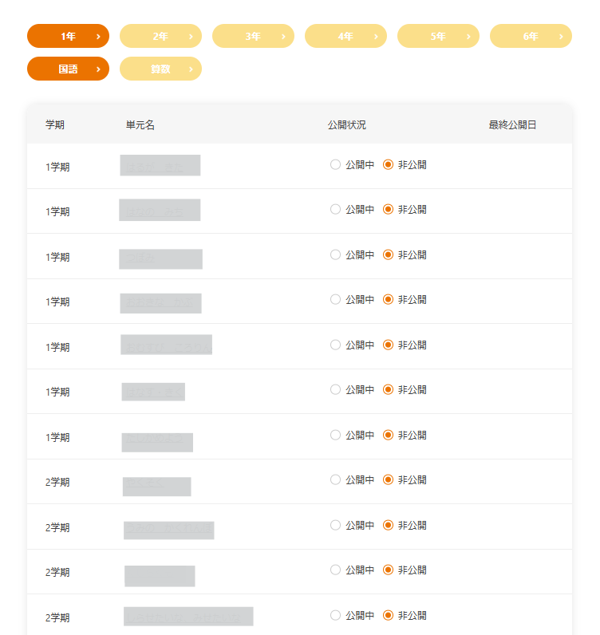Image resolution: width=600 pixels, height=635 pixels.
Task: Click the 単元名 column header
Action: pos(140,125)
